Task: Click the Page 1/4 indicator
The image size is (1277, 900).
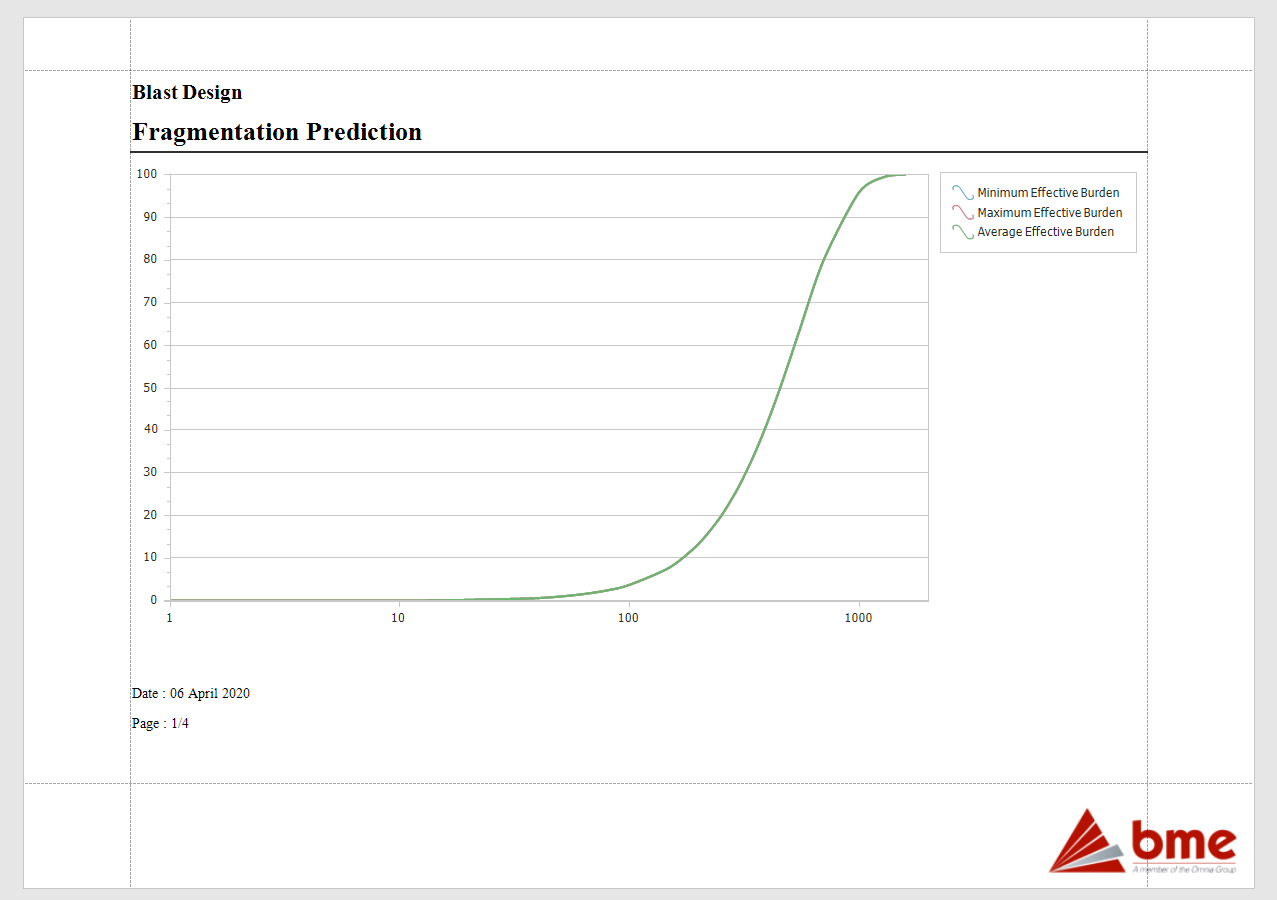Action: [160, 724]
